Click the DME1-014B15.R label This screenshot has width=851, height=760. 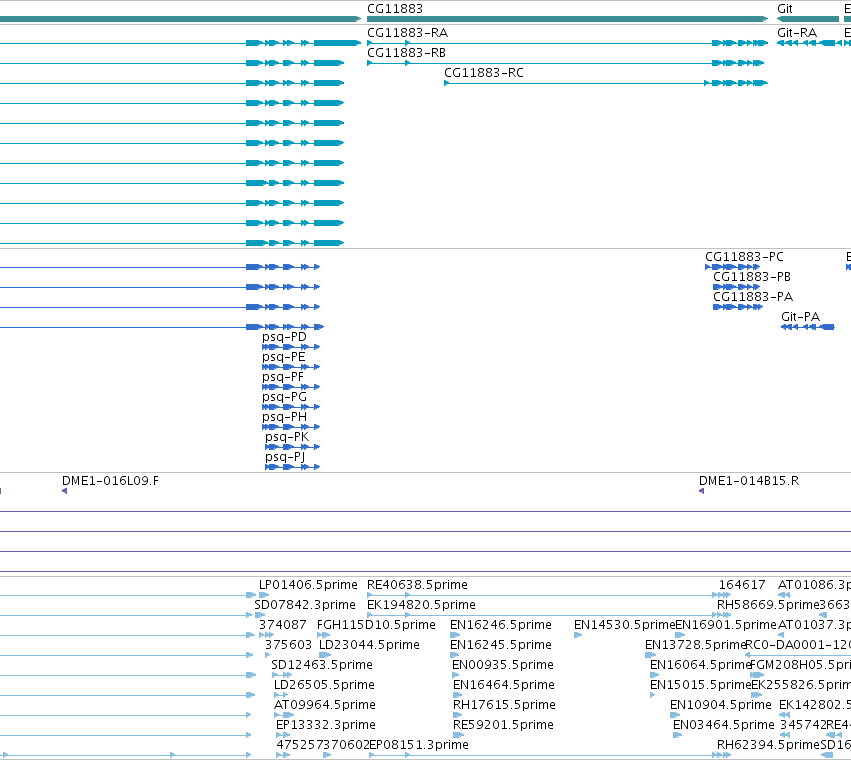(748, 481)
